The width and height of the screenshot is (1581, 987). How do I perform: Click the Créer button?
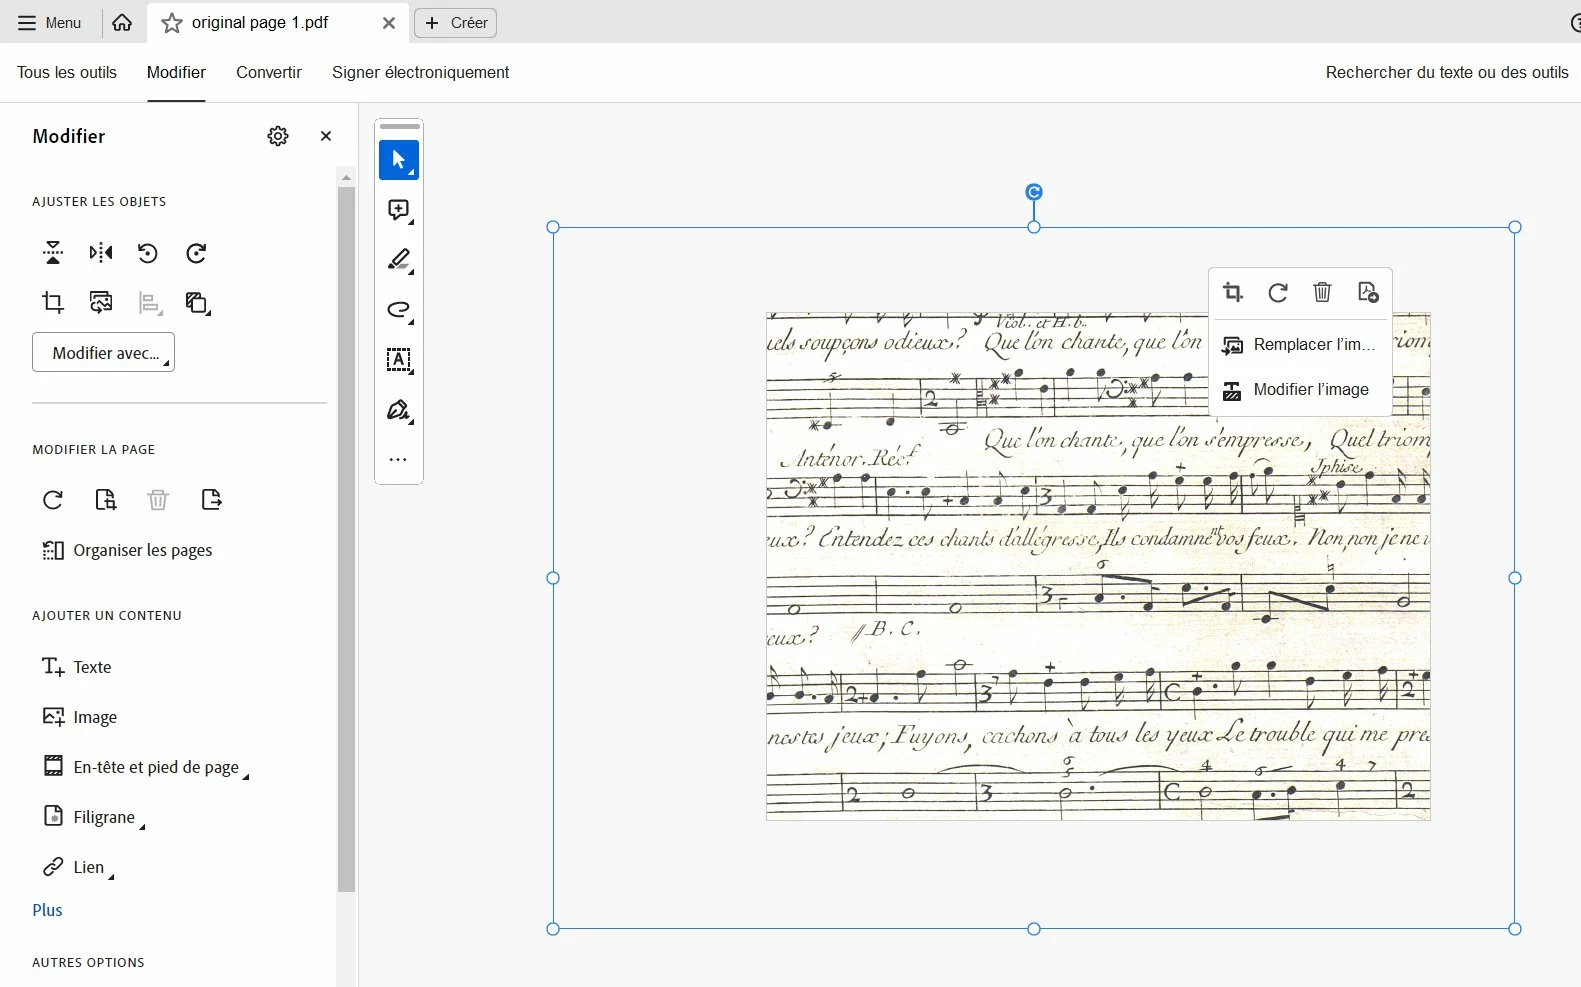click(x=456, y=23)
